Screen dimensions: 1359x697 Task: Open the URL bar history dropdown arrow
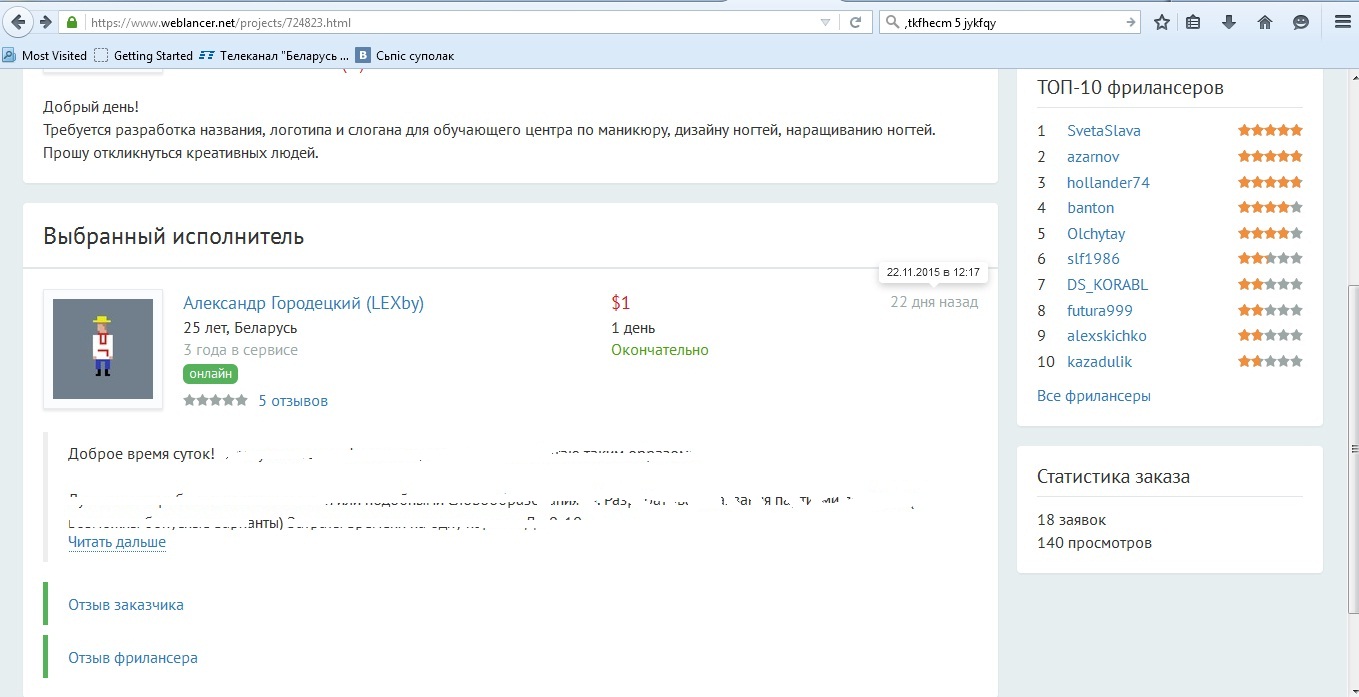click(x=825, y=22)
